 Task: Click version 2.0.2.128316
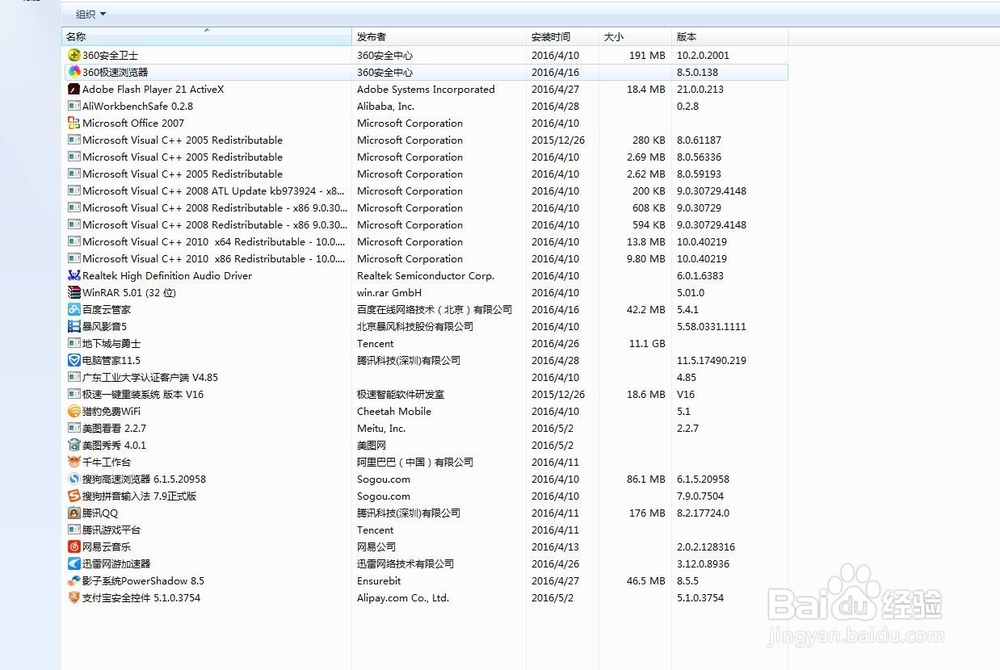[706, 546]
